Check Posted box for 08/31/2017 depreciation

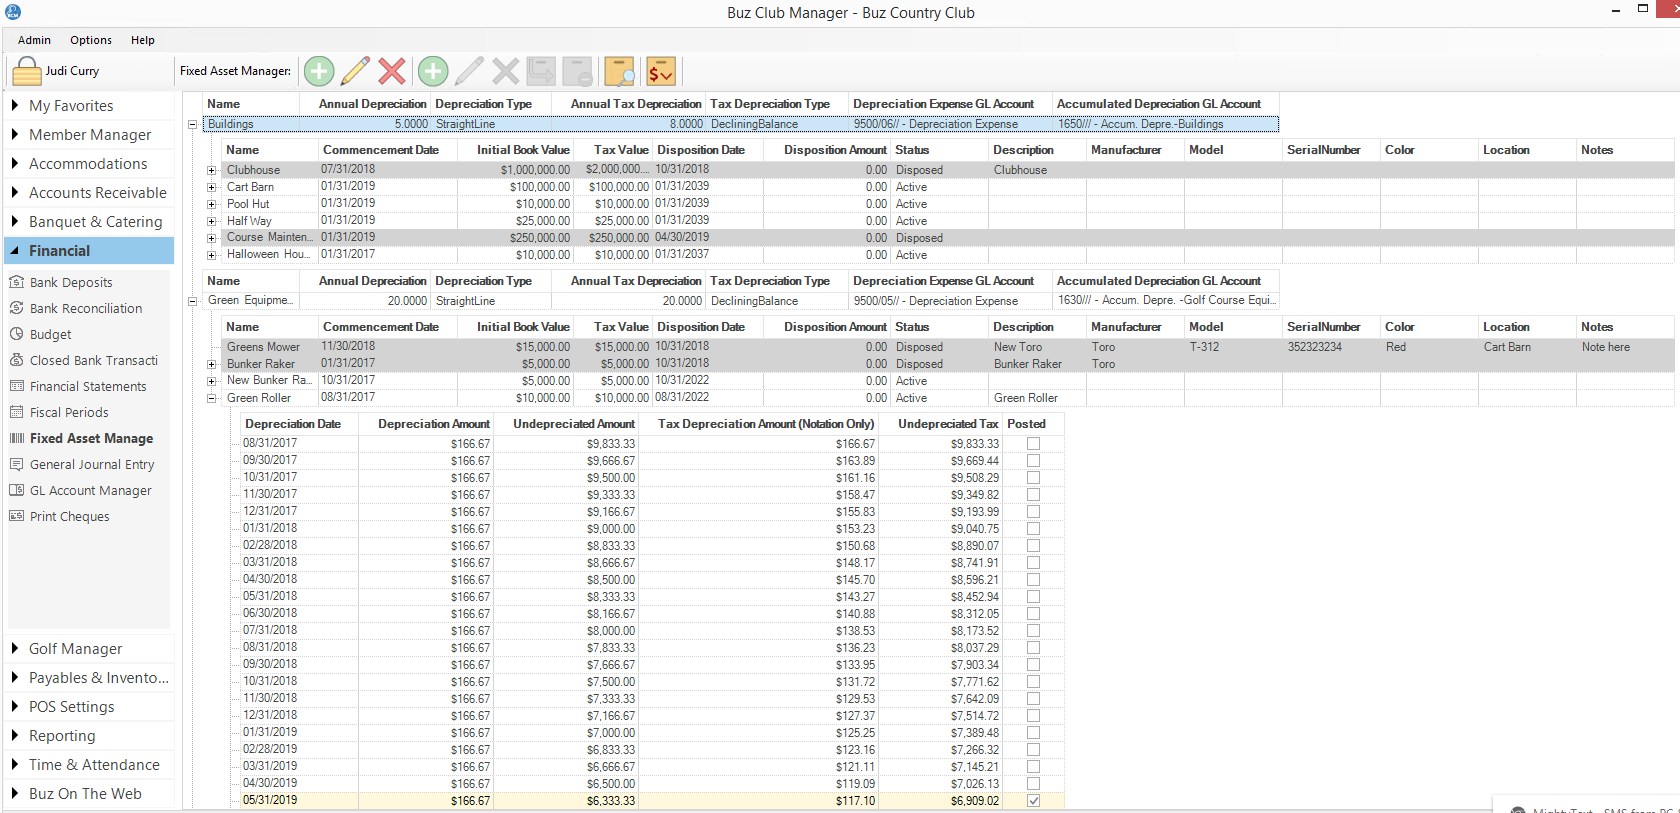tap(1033, 444)
